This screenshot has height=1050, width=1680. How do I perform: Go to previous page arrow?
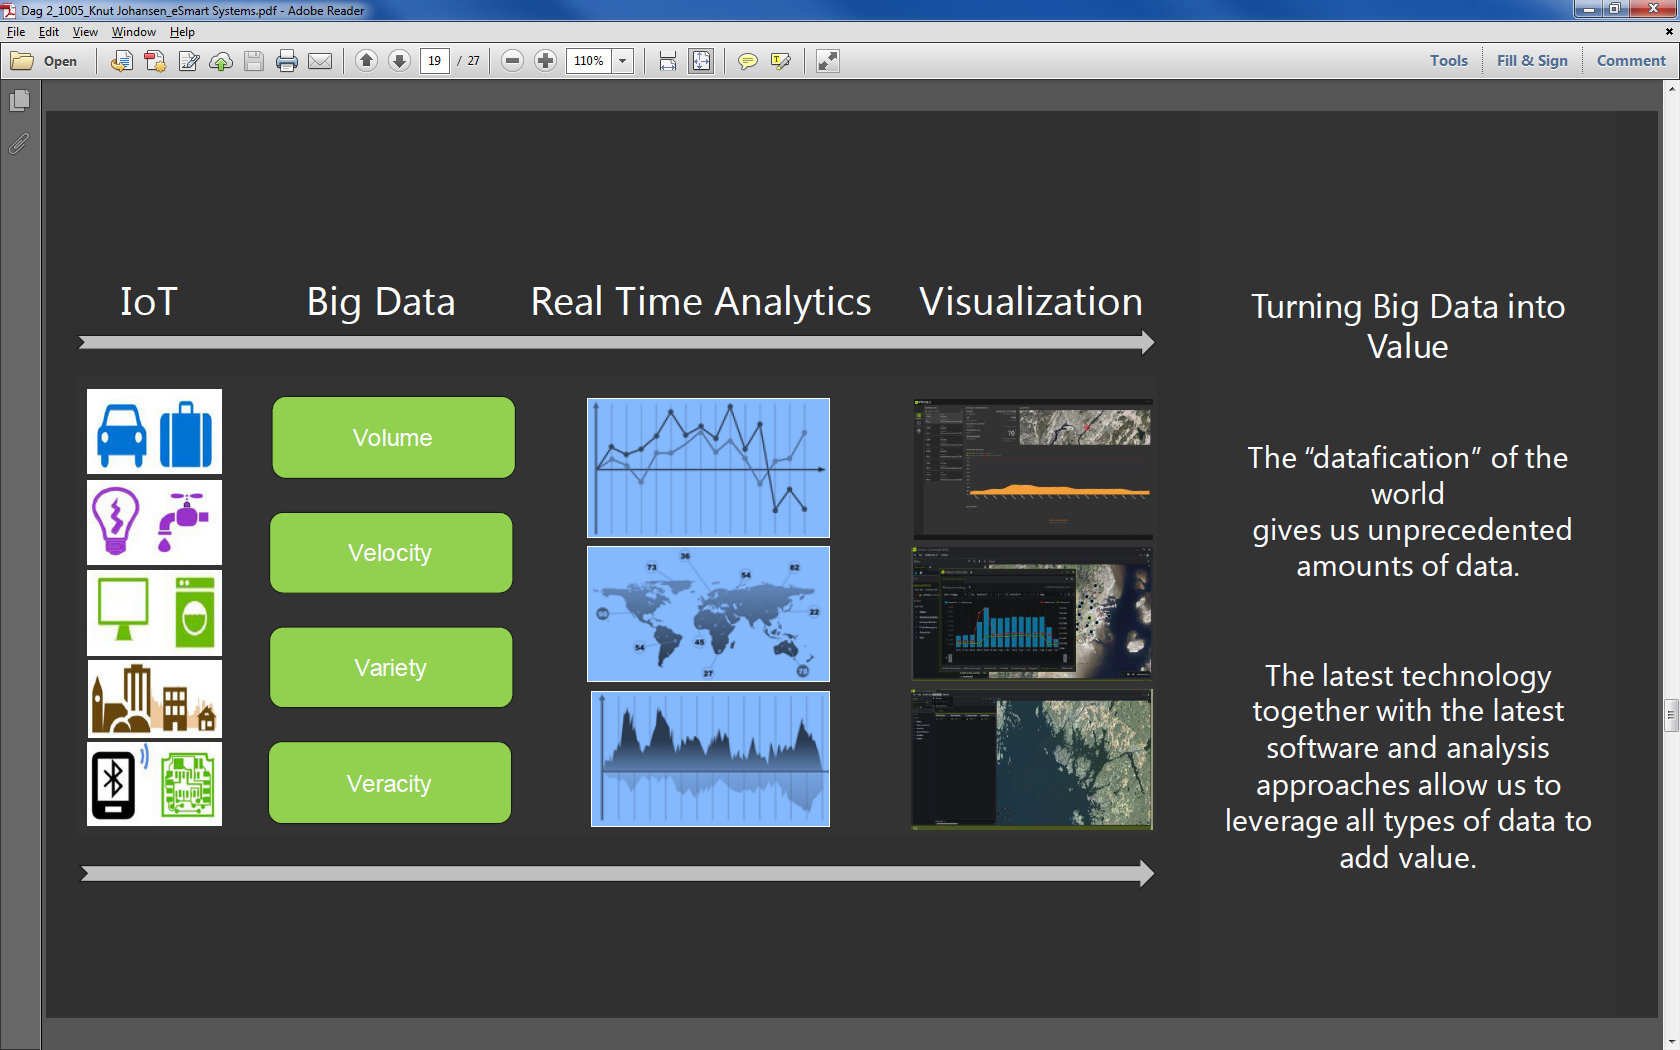(367, 61)
